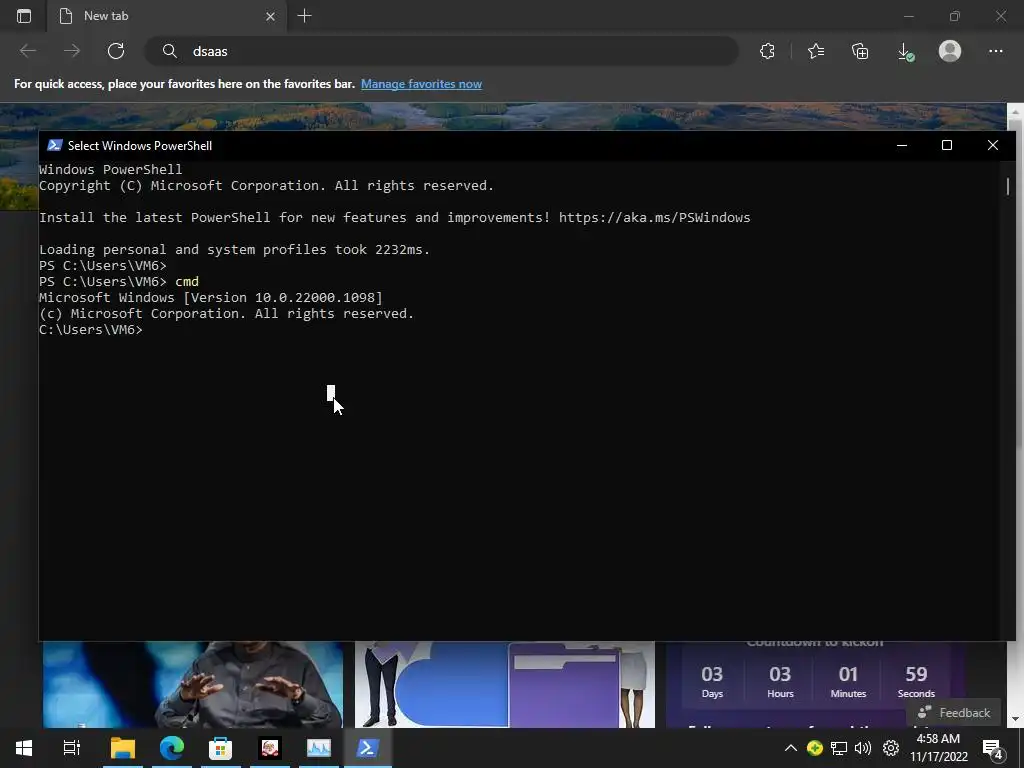This screenshot has height=768, width=1024.
Task: Close the New tab browser tab
Action: point(270,16)
